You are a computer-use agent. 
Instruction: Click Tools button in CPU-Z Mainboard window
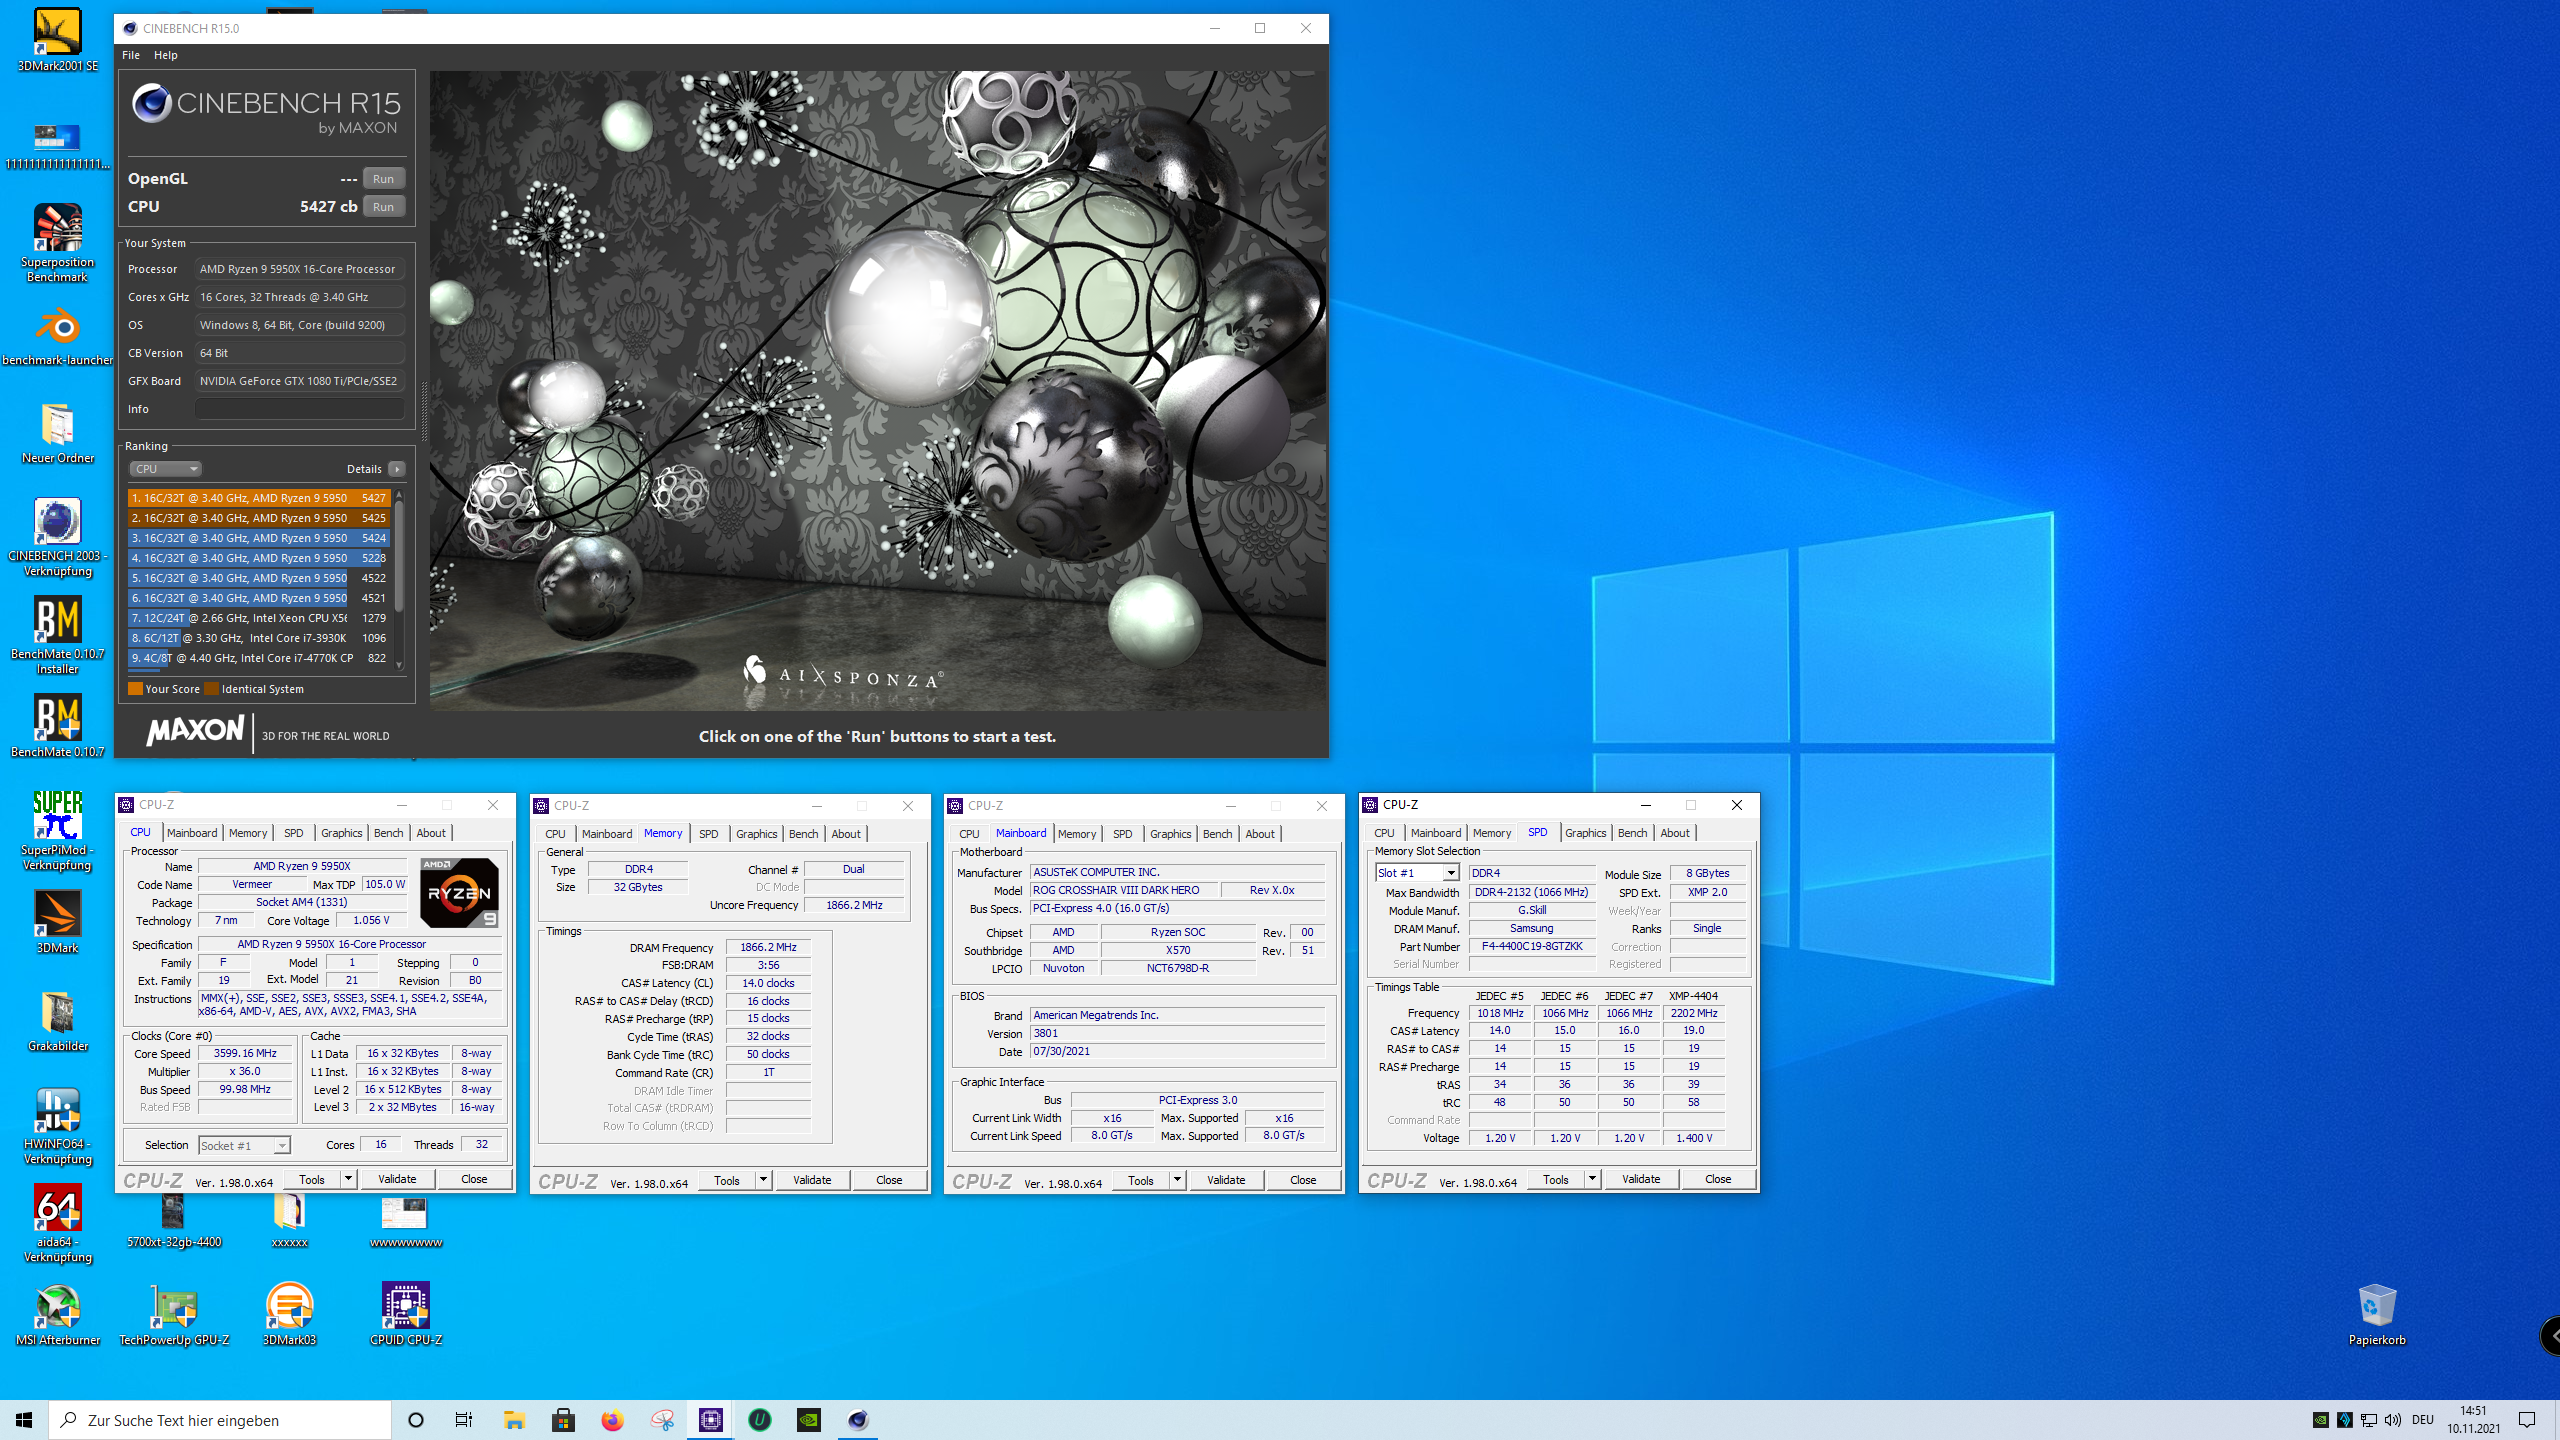1141,1180
